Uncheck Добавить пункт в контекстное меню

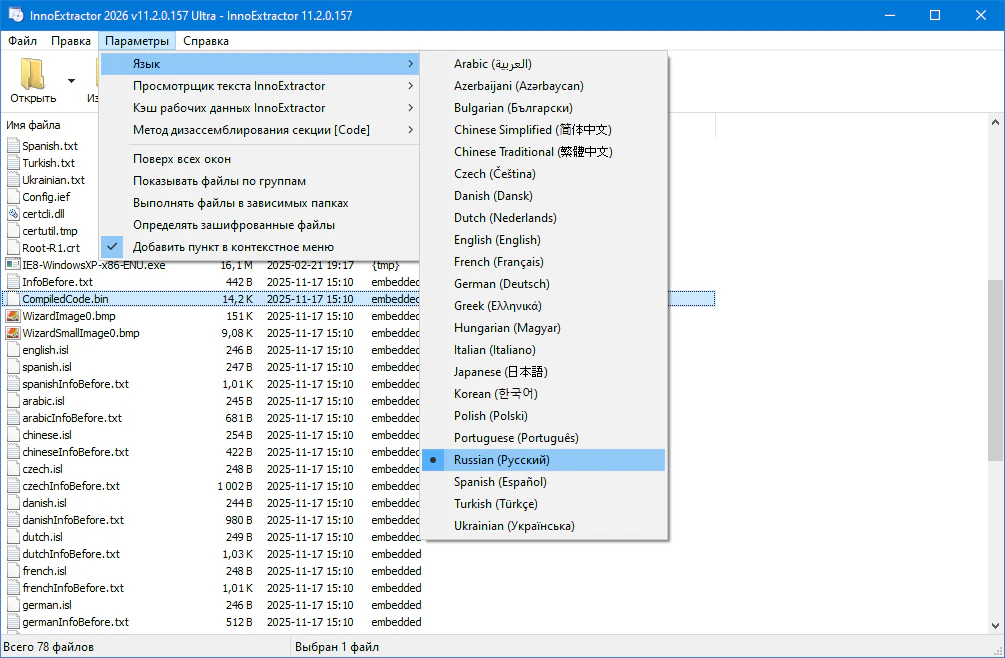tap(233, 246)
